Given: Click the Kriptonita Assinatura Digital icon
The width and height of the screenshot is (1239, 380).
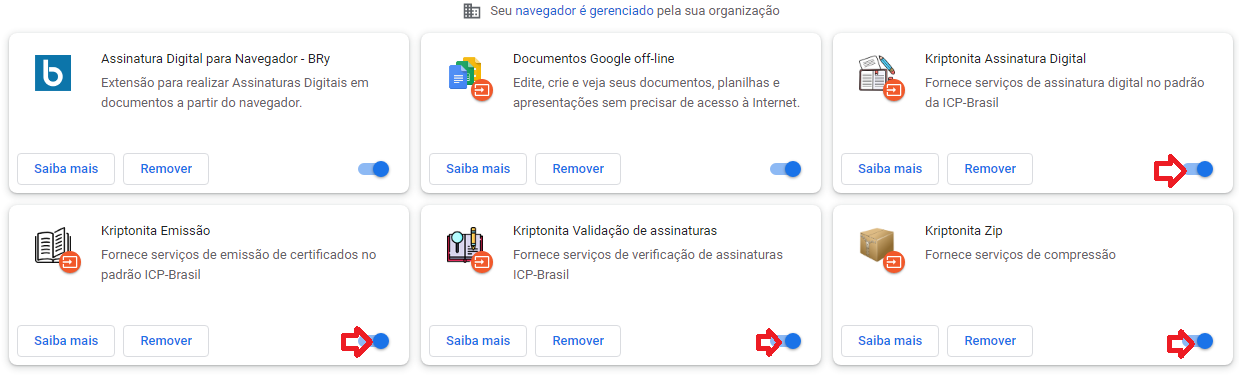Looking at the screenshot, I should [877, 76].
